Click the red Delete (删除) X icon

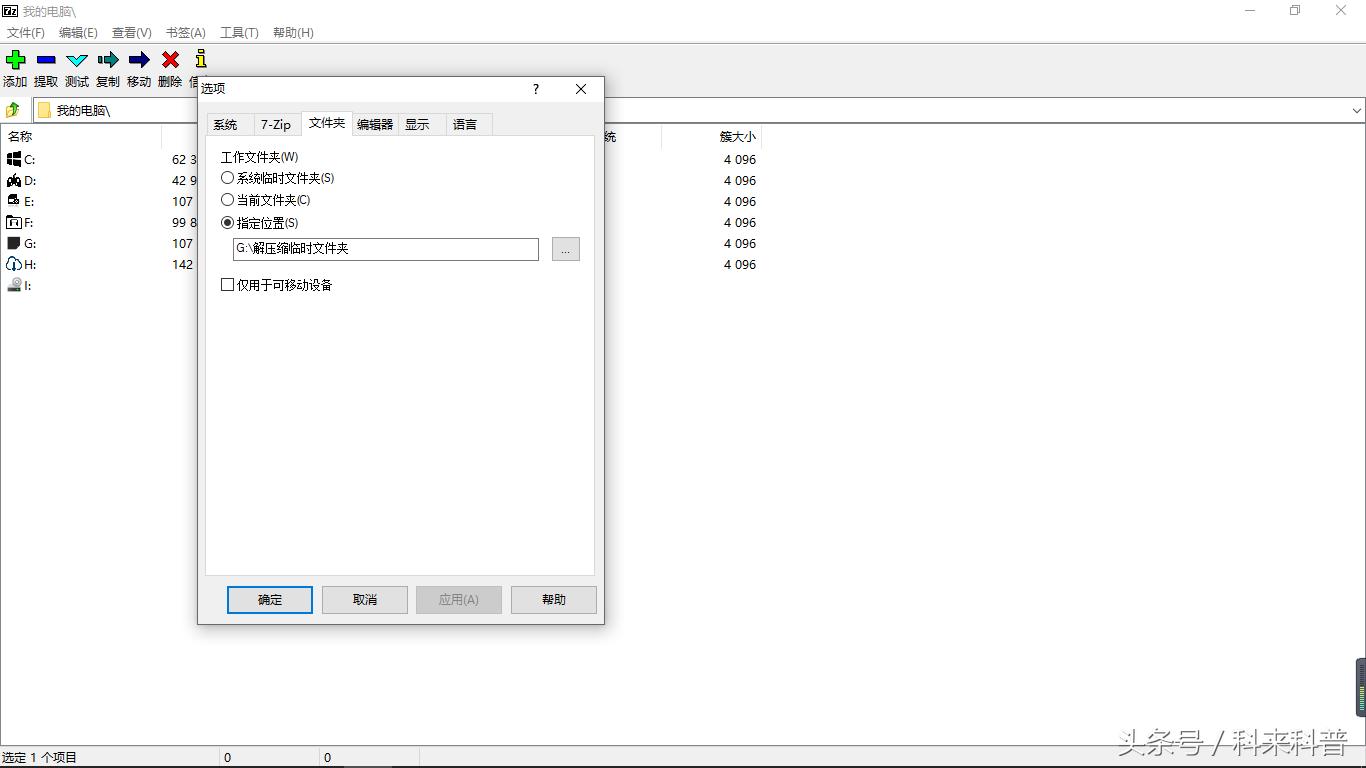point(170,60)
